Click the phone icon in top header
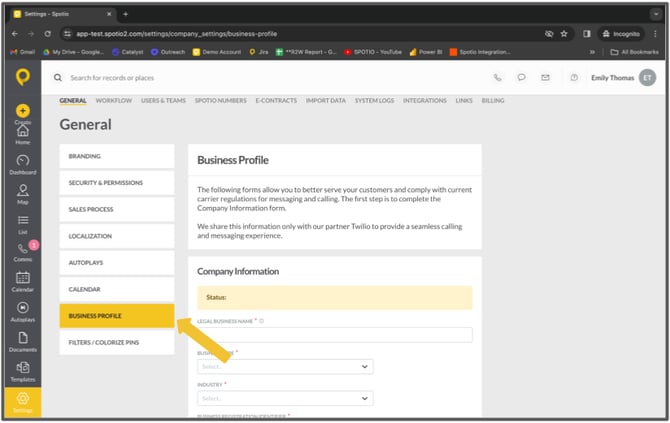The width and height of the screenshot is (670, 423). 497,78
